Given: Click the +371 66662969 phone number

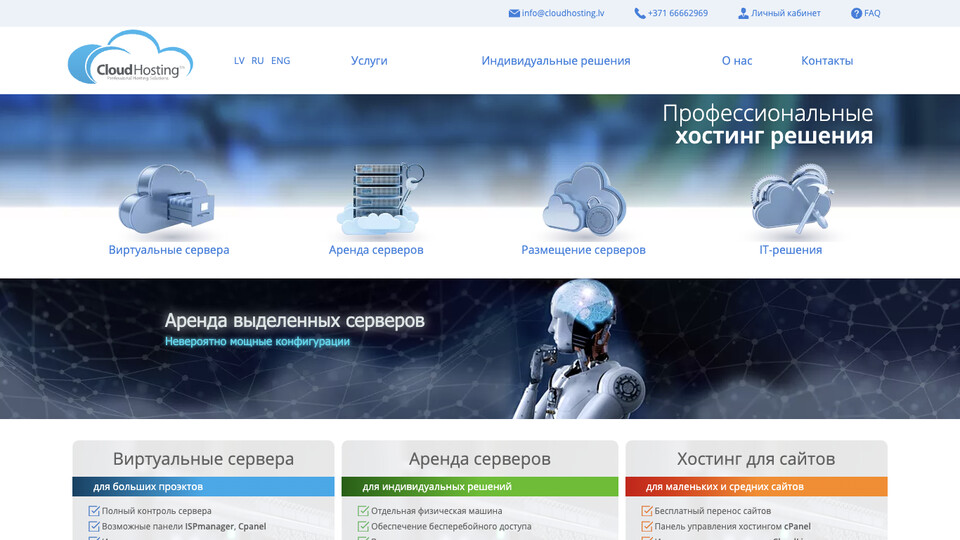Looking at the screenshot, I should click(678, 13).
